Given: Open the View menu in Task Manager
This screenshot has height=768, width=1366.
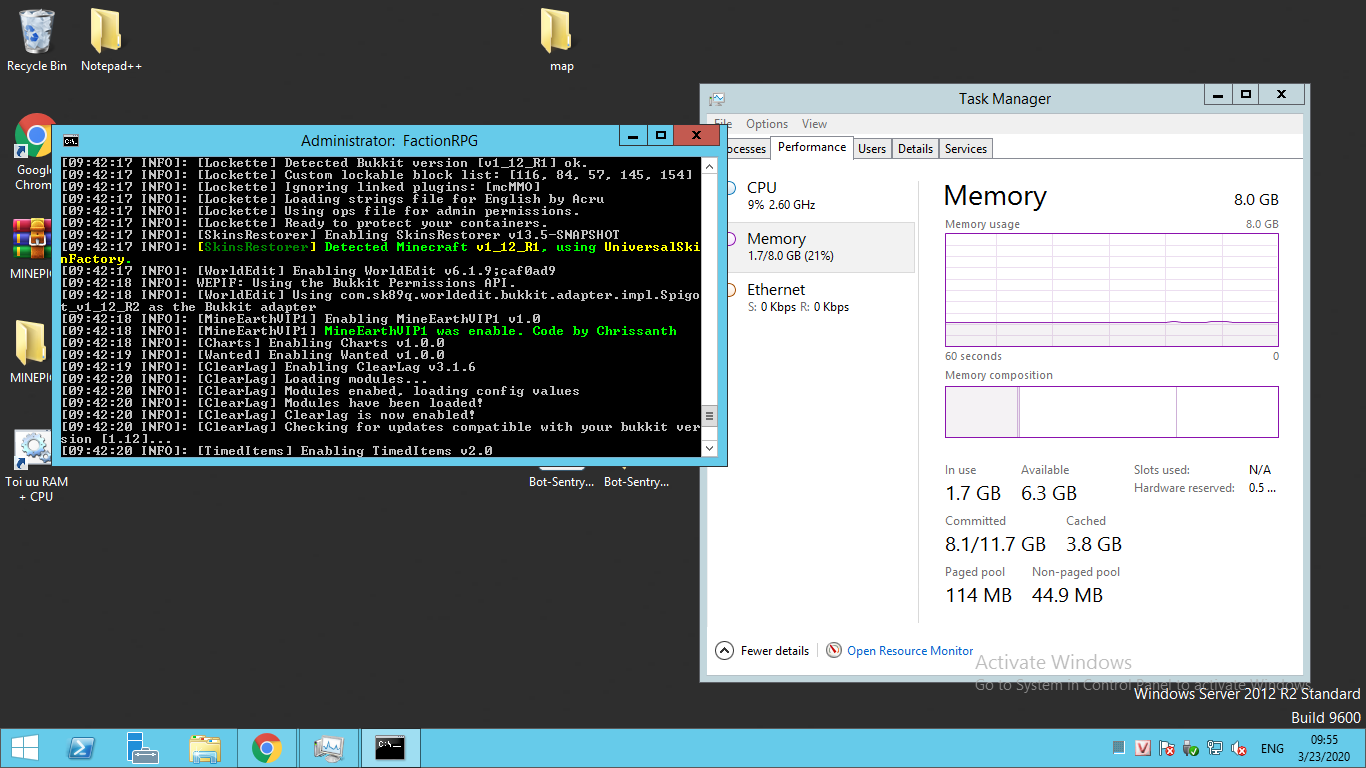Looking at the screenshot, I should pyautogui.click(x=814, y=124).
